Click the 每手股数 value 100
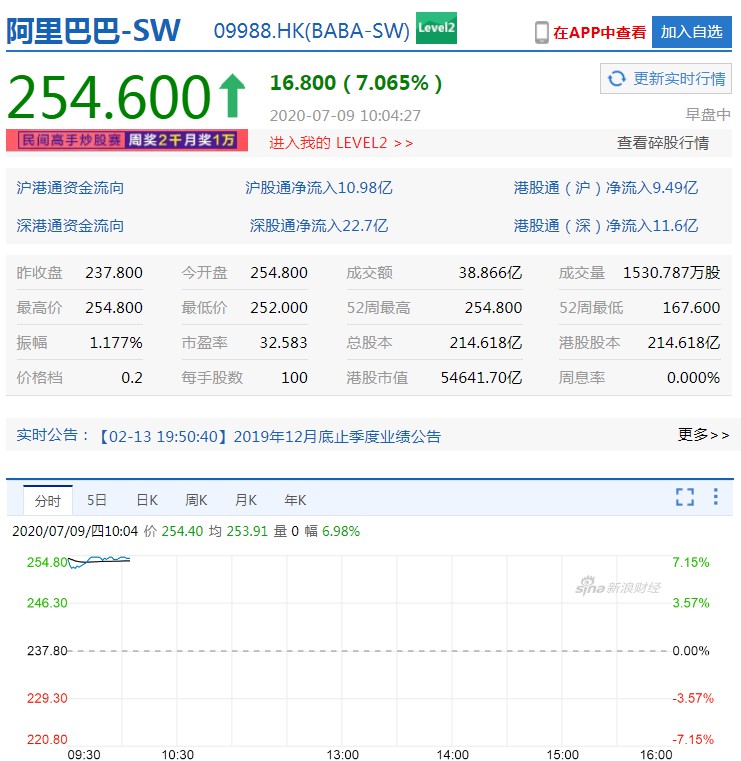This screenshot has height=761, width=741. click(295, 378)
